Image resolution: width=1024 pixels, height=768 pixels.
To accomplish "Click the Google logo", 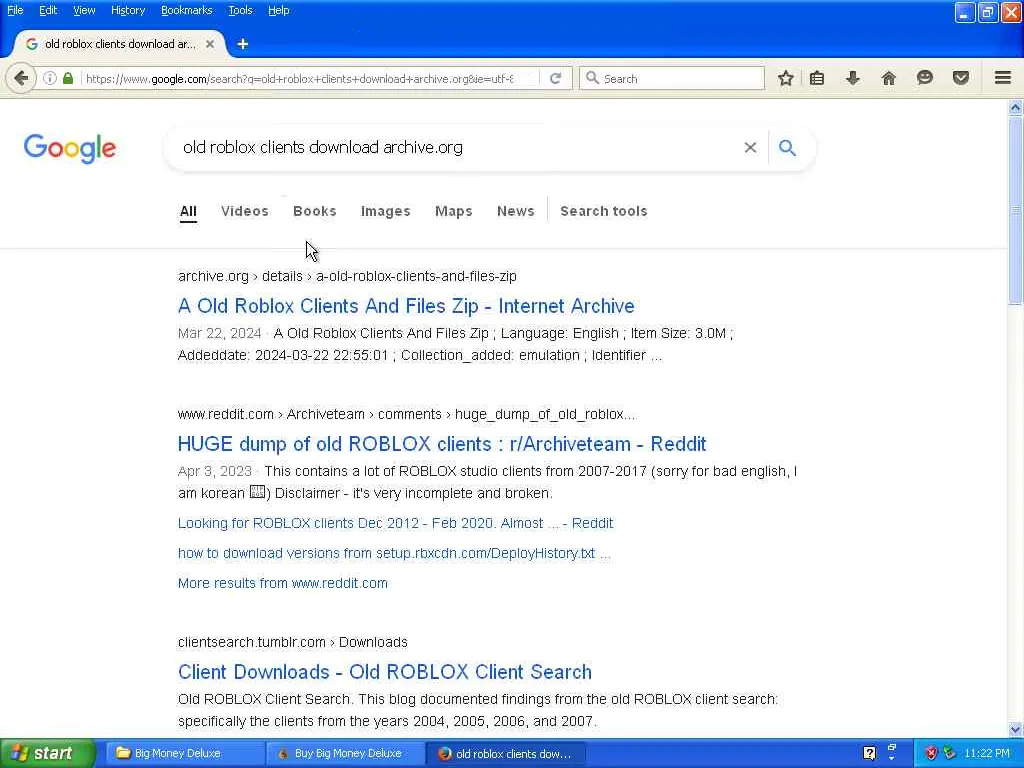I will click(x=70, y=148).
